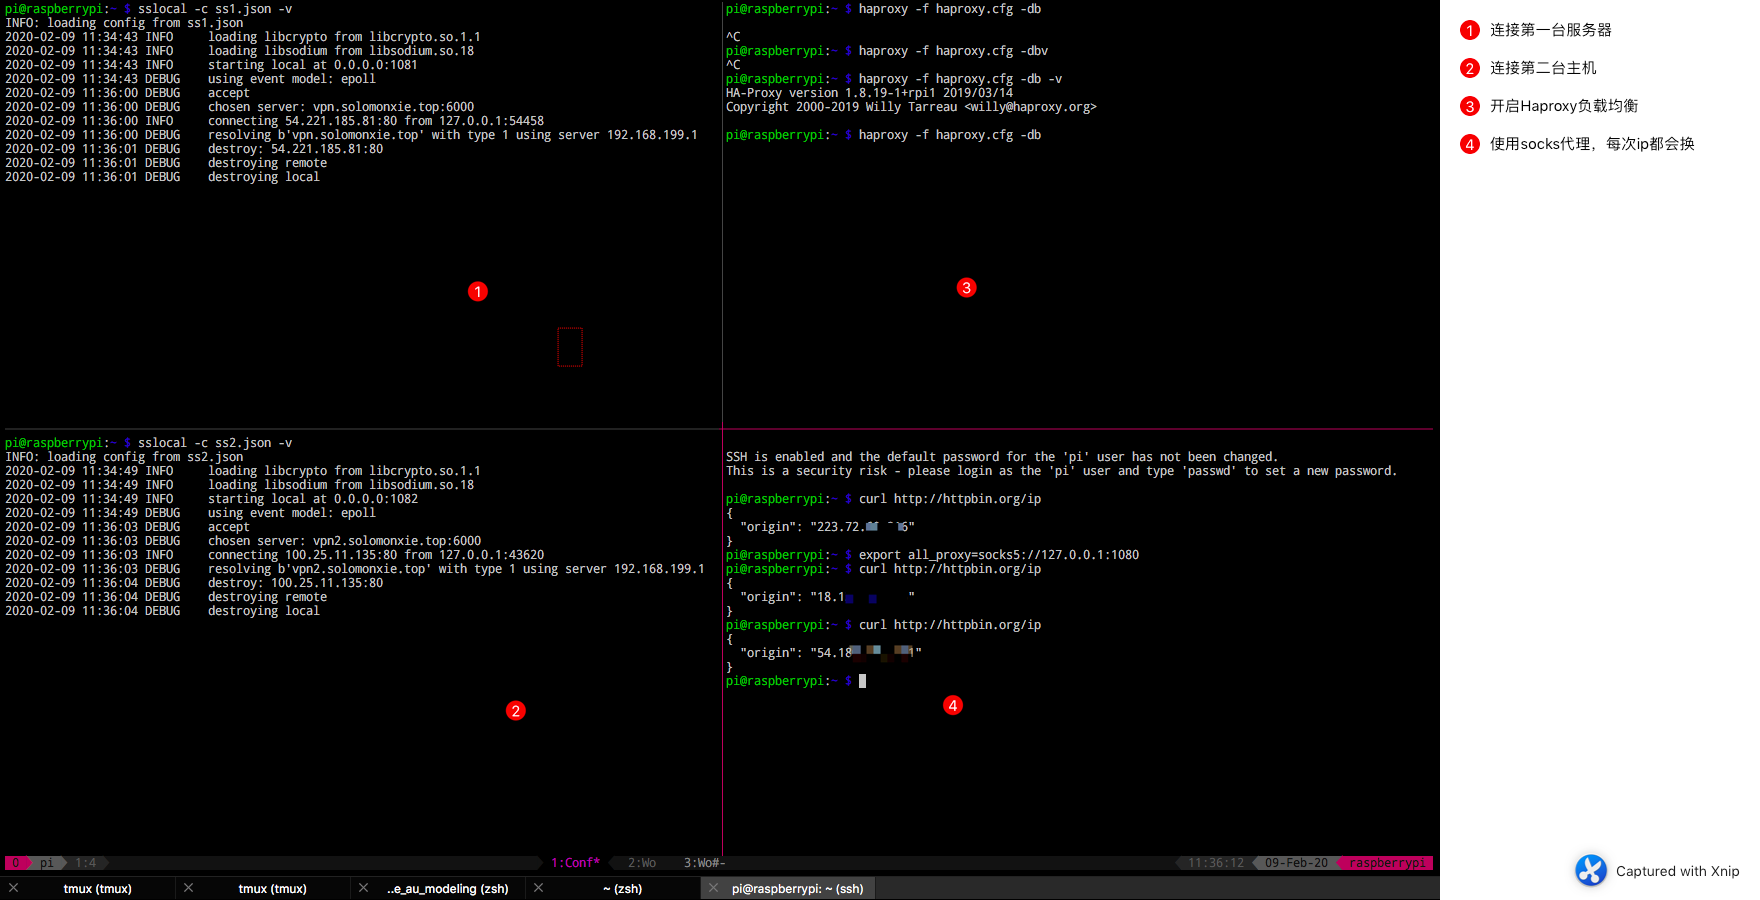The image size is (1760, 900).
Task: Click 'HA-Proxy version 1.8.19-1+rpi1' output line
Action: coord(869,93)
